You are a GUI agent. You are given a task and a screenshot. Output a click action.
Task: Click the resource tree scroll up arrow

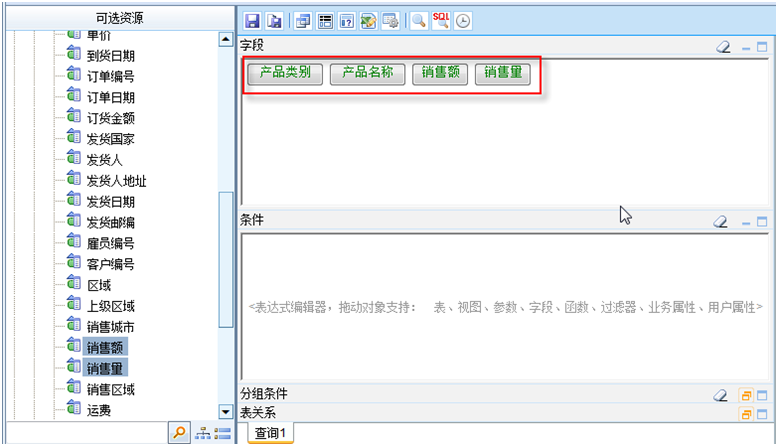click(x=226, y=39)
